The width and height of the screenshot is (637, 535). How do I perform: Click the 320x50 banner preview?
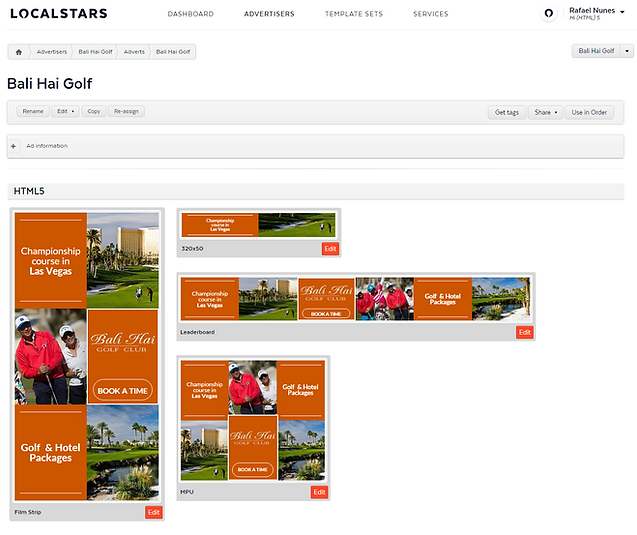[258, 225]
